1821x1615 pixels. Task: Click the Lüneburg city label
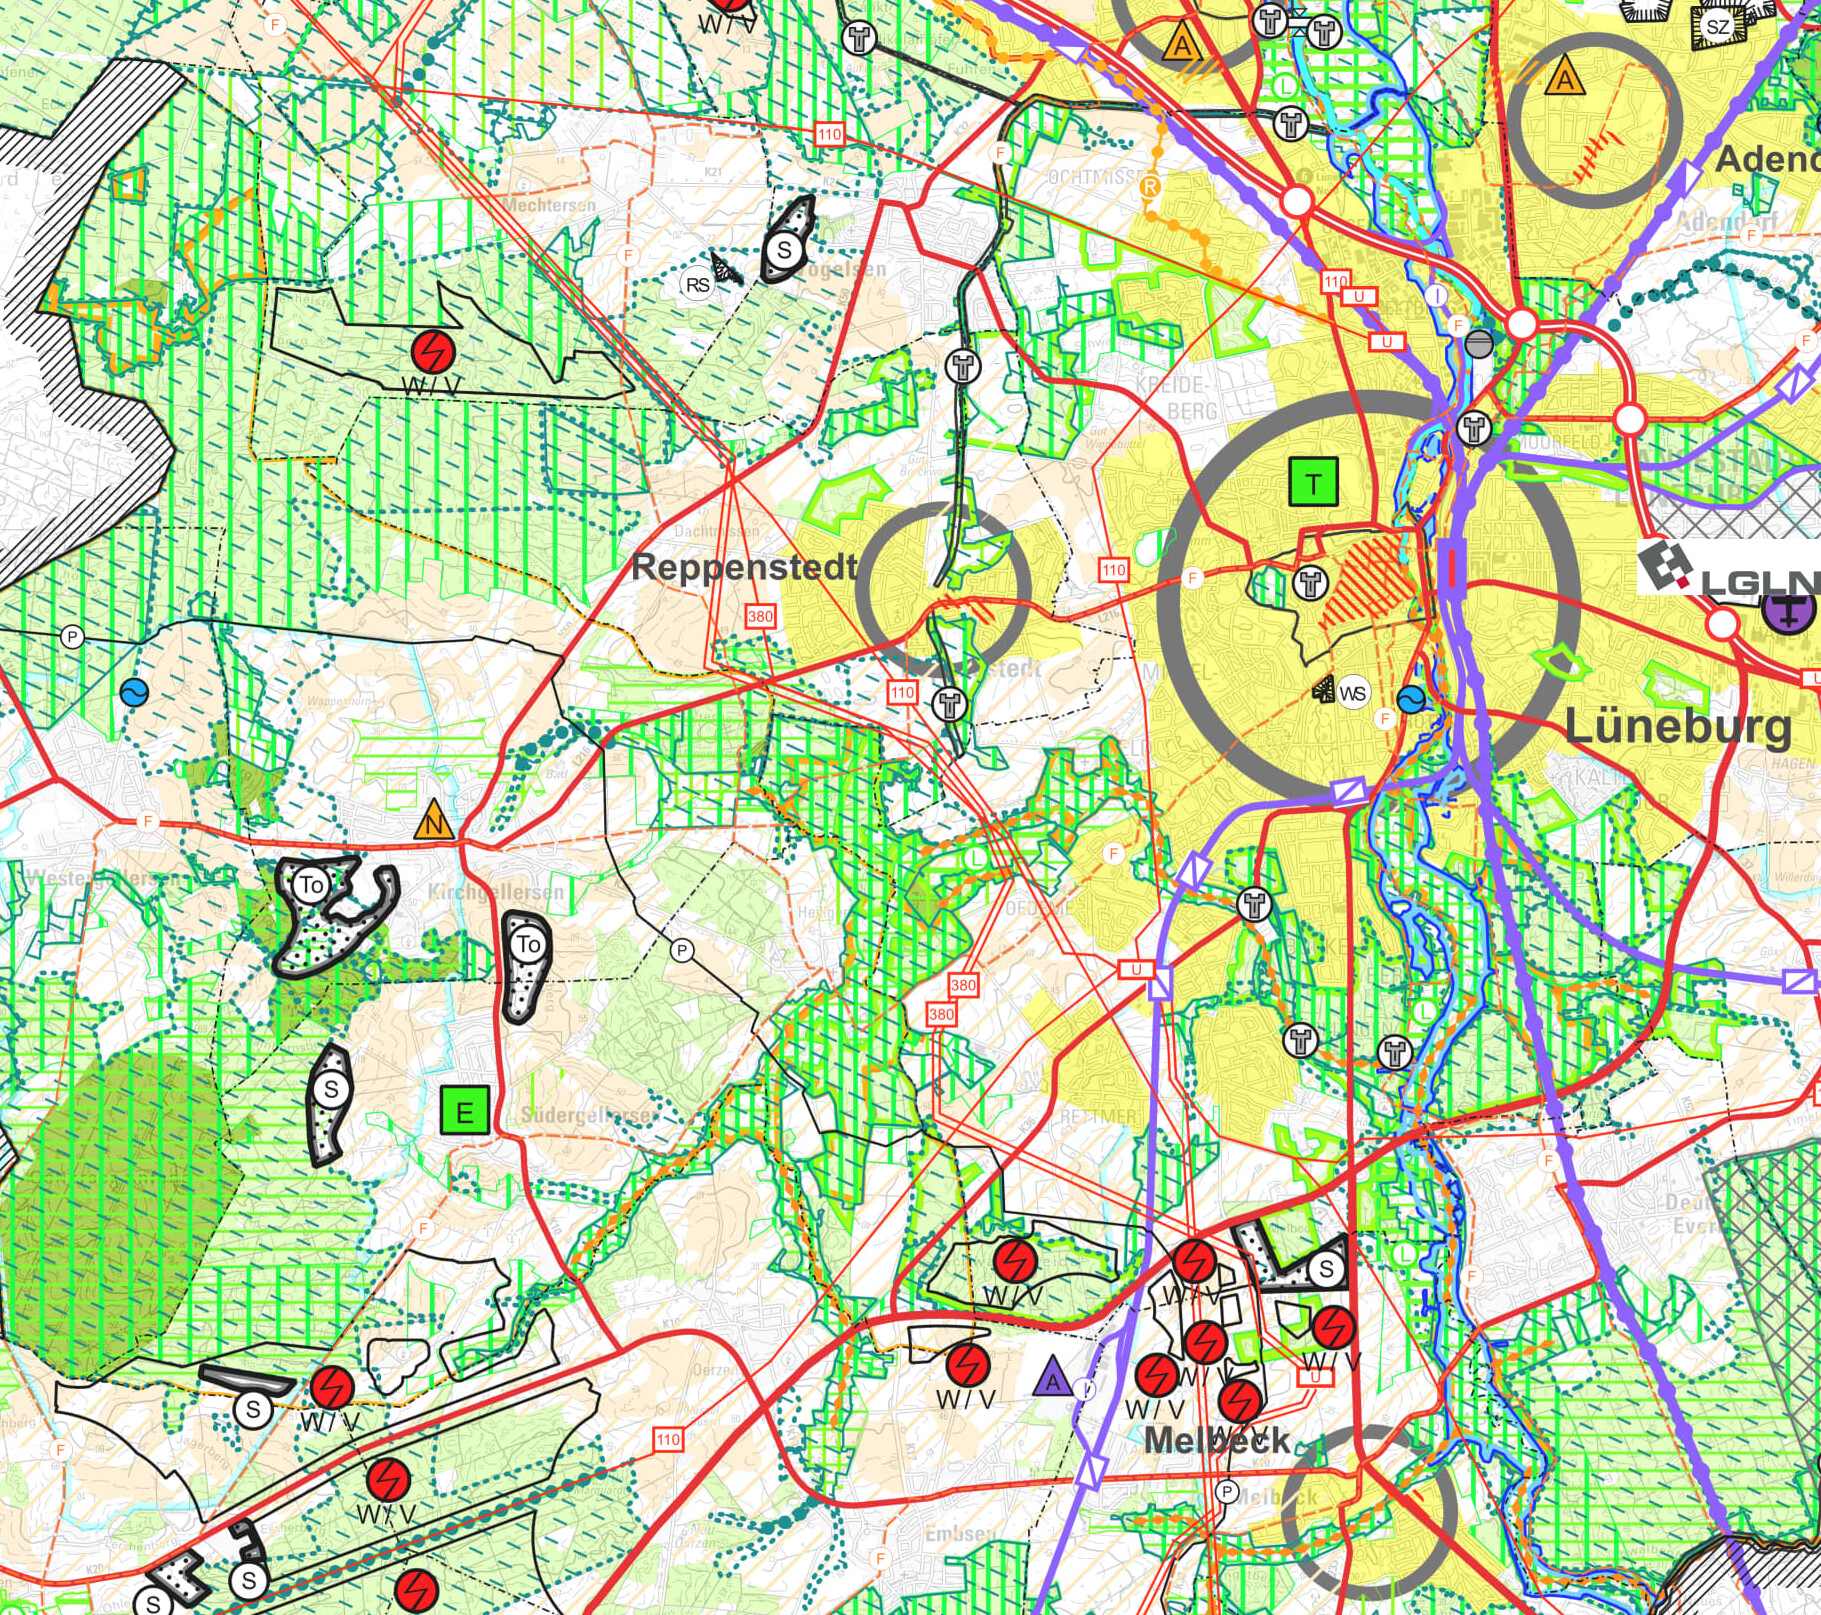click(x=1677, y=726)
